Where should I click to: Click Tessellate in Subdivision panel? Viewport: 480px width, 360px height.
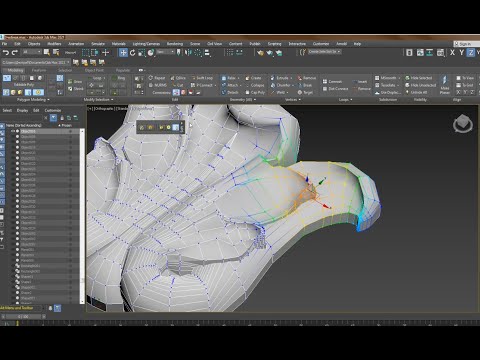pyautogui.click(x=386, y=85)
